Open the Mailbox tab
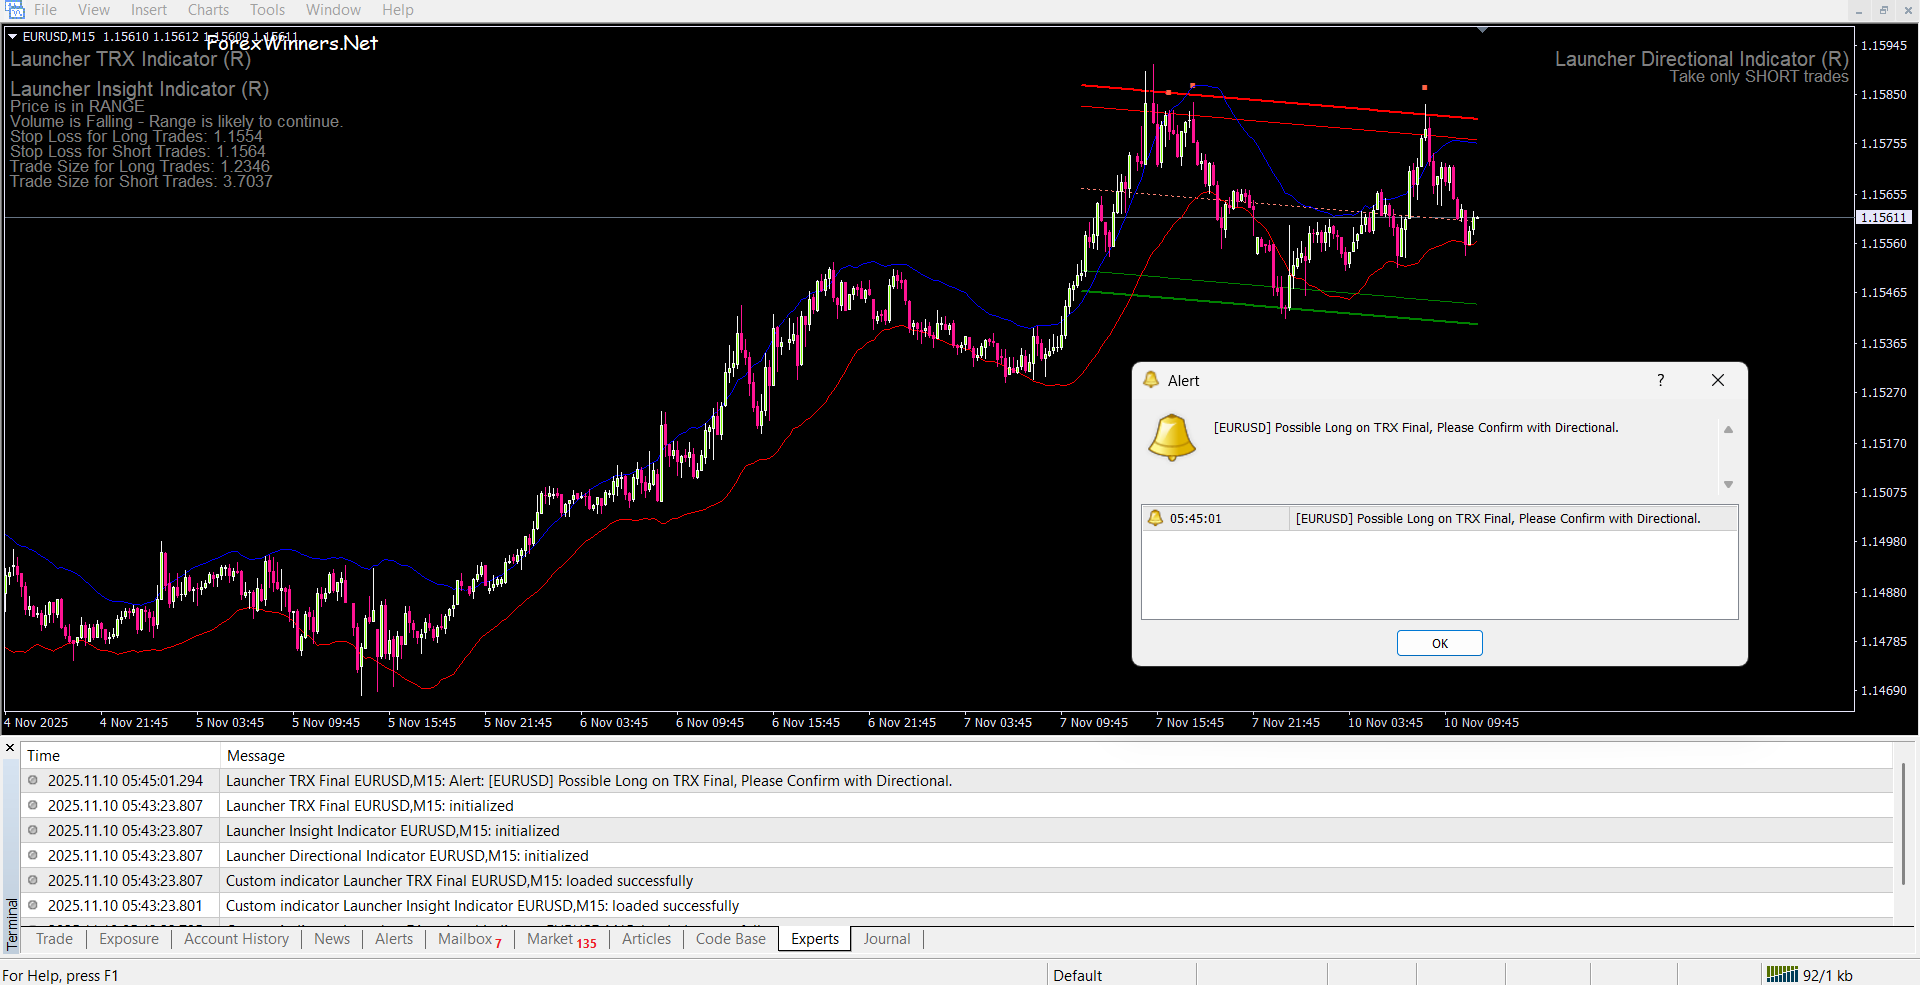1920x985 pixels. coord(466,939)
